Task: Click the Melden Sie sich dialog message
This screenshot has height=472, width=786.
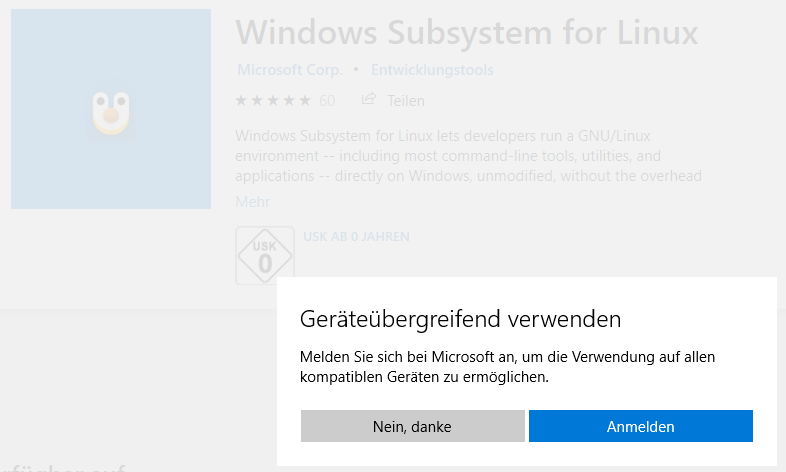Action: (507, 367)
